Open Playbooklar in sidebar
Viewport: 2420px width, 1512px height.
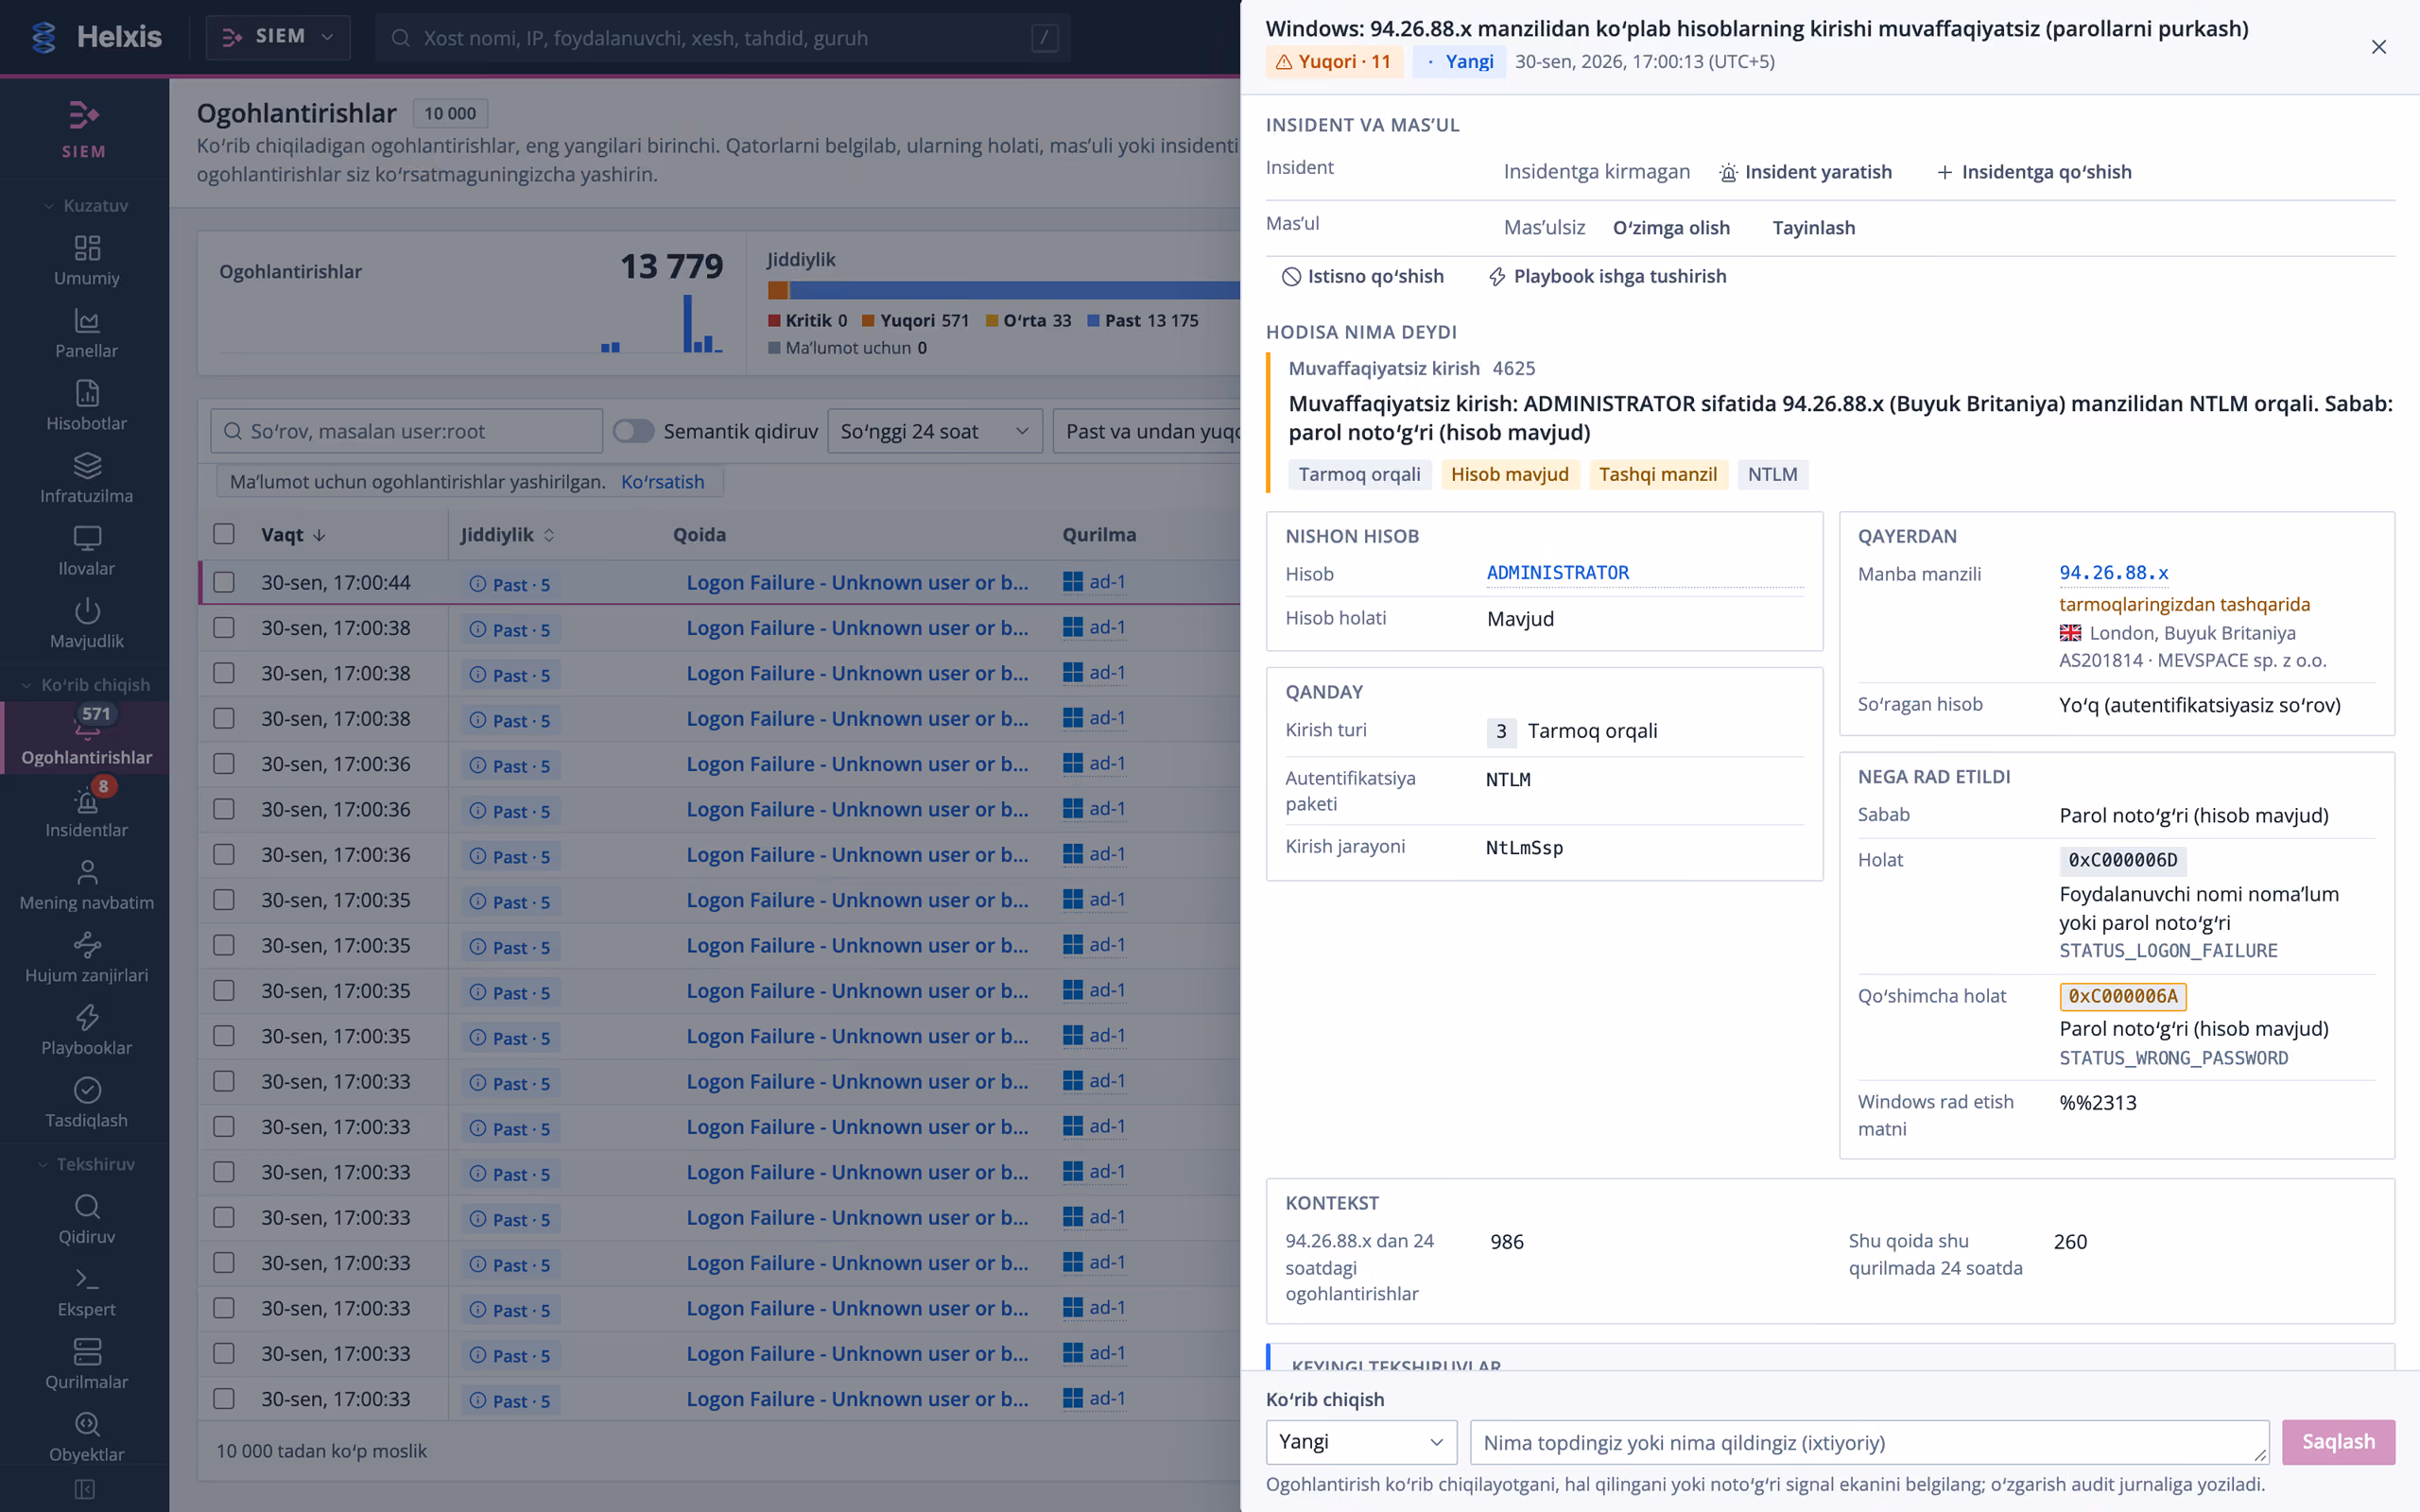(86, 1030)
